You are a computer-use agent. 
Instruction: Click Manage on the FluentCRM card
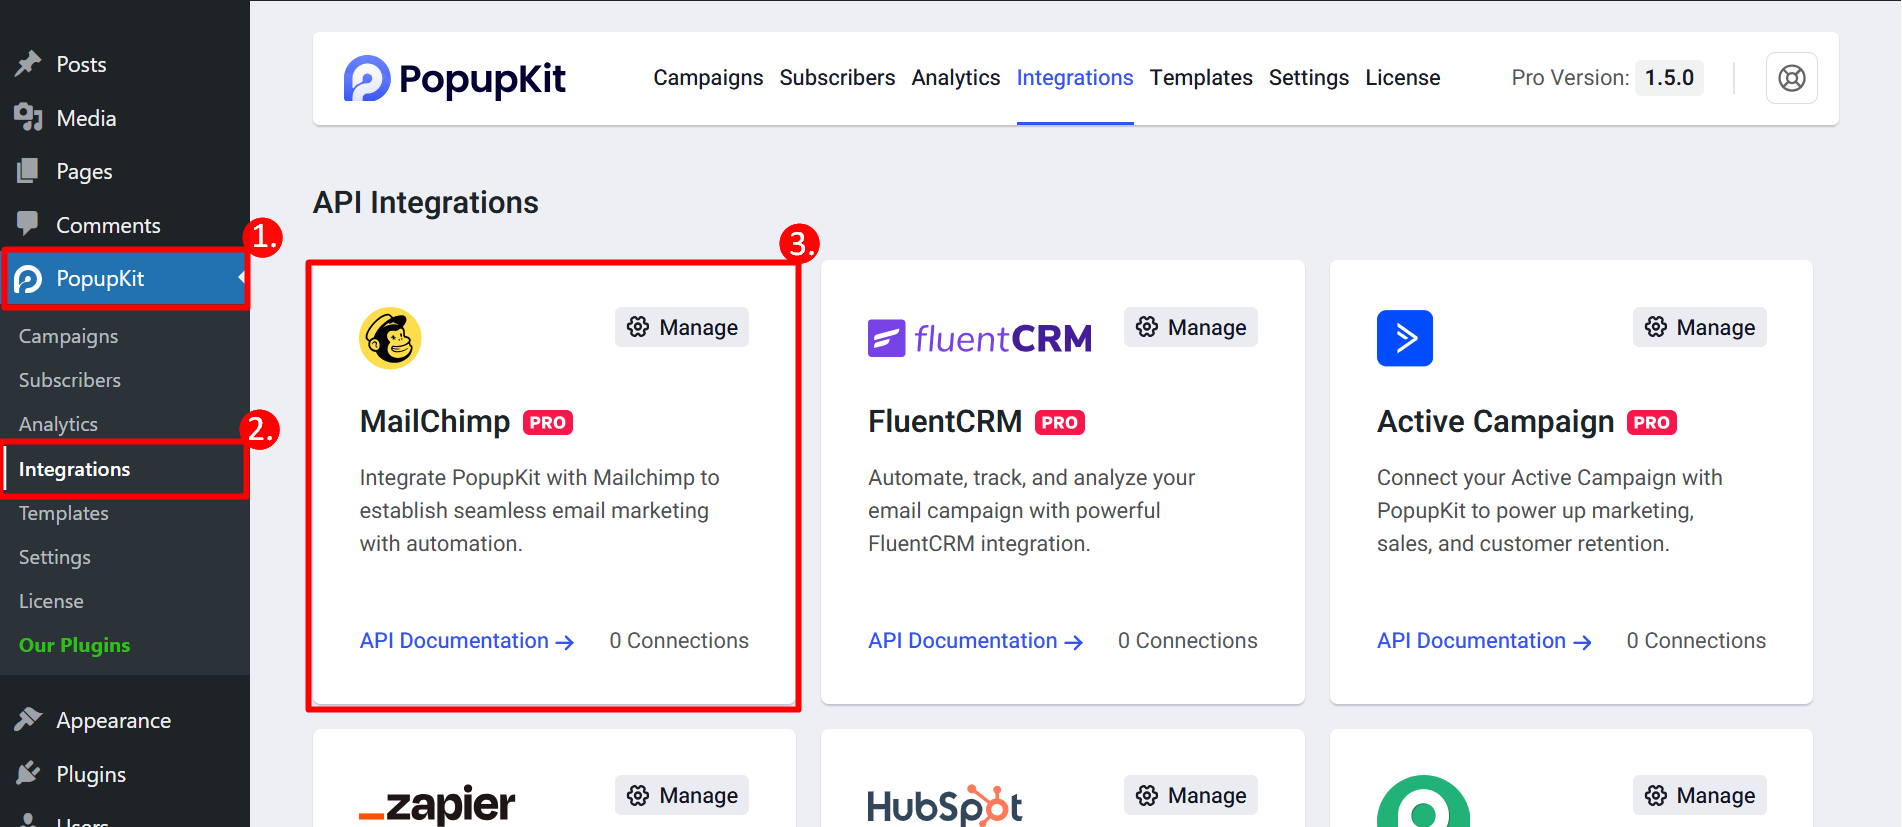(x=1190, y=327)
